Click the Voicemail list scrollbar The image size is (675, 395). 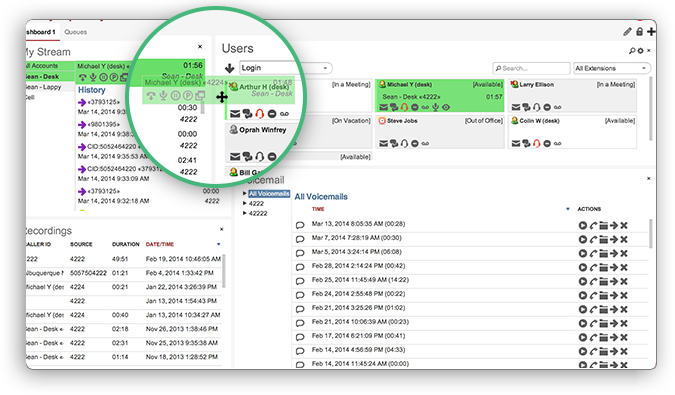651,233
